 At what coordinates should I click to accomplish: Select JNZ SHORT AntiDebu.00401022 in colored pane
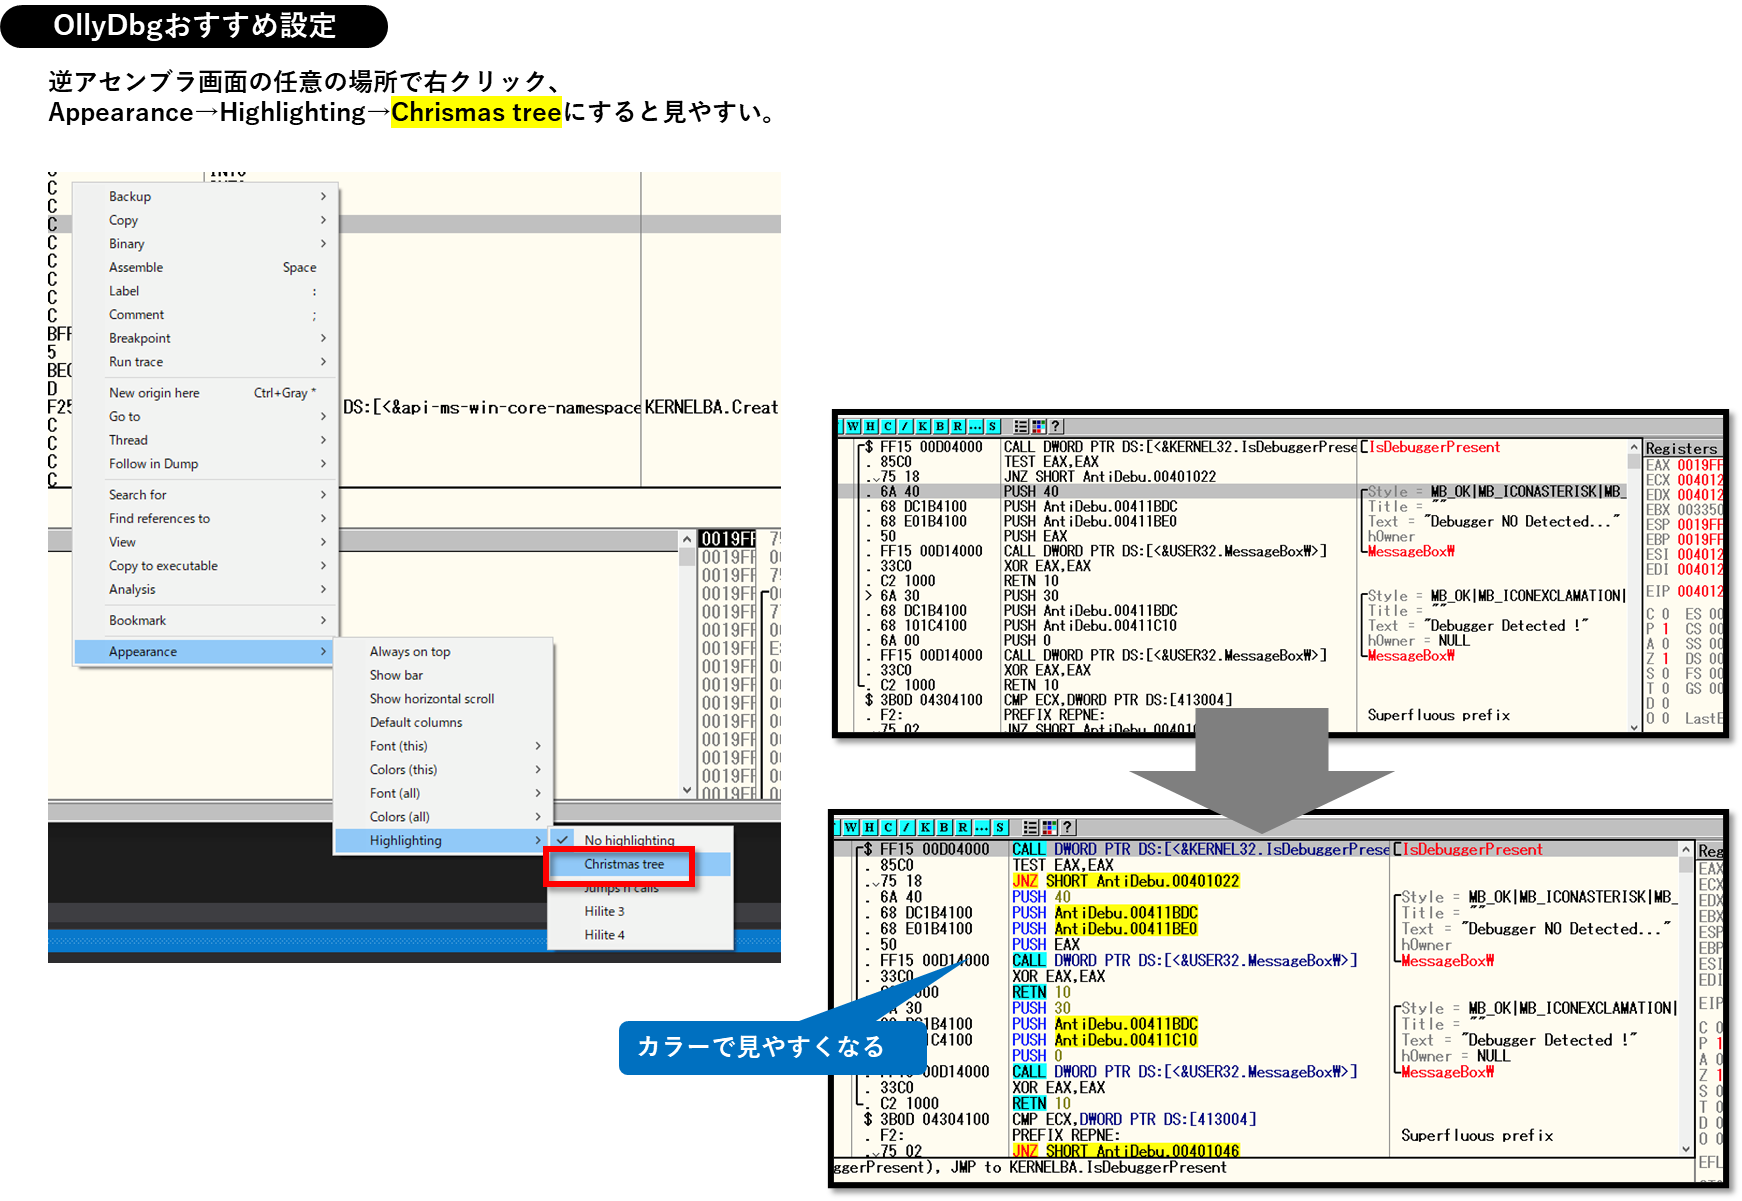coord(1125,881)
